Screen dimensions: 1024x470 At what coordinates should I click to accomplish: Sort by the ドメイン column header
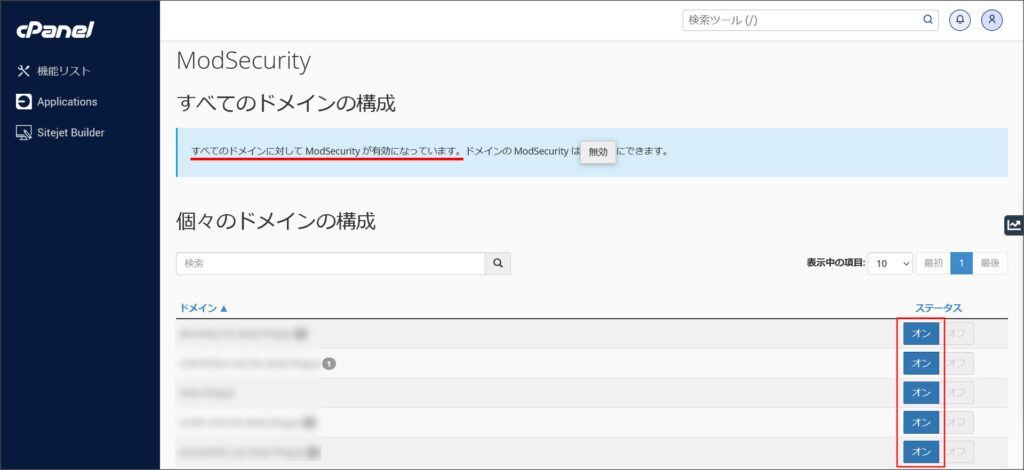203,308
